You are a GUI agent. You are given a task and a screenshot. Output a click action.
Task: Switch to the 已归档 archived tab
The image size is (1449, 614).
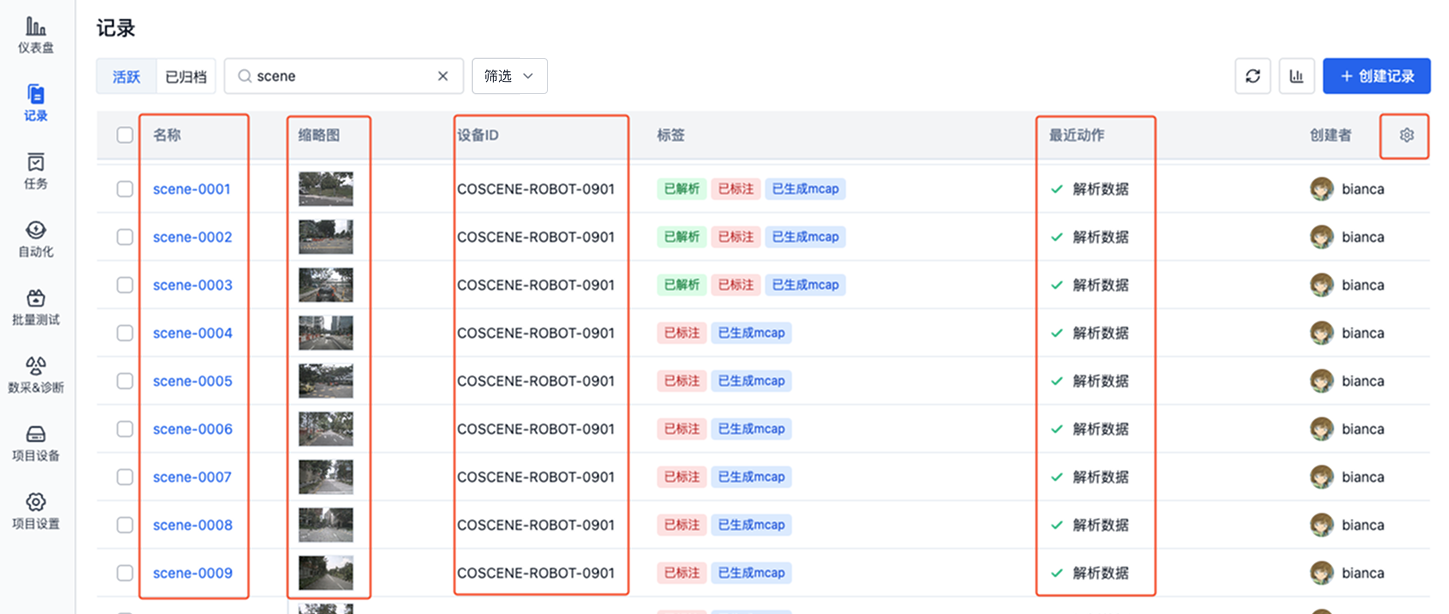[x=186, y=76]
